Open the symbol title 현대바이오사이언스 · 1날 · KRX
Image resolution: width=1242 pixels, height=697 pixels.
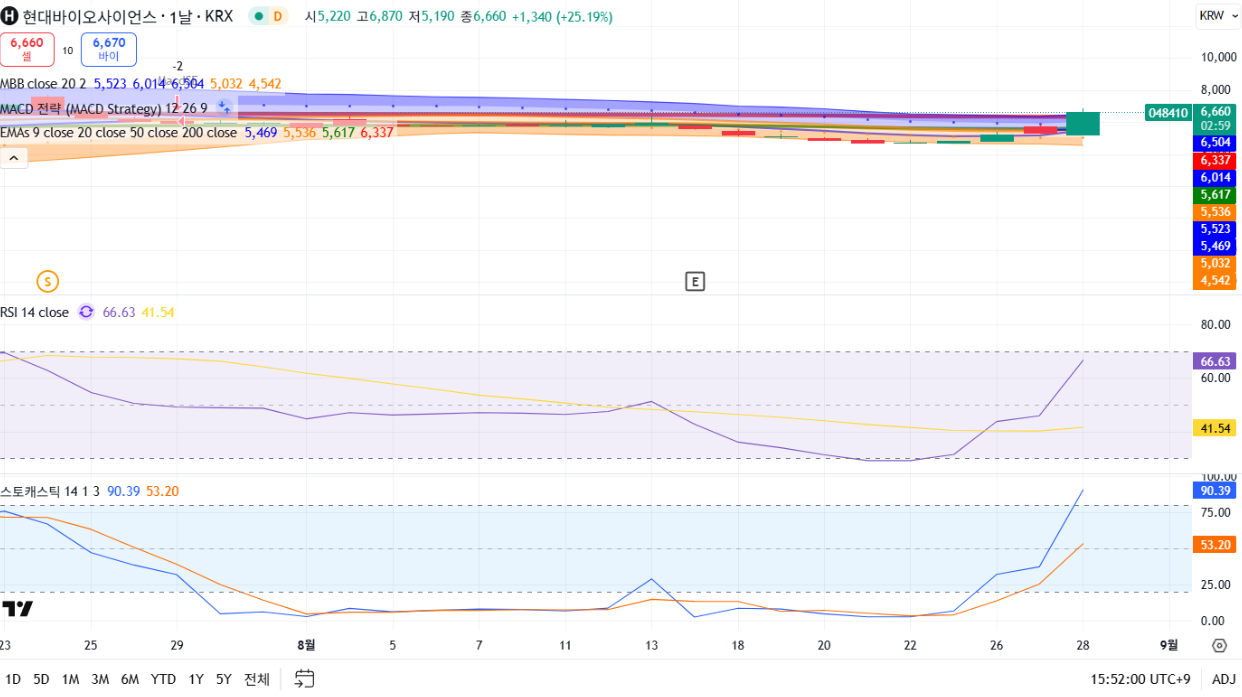click(128, 16)
